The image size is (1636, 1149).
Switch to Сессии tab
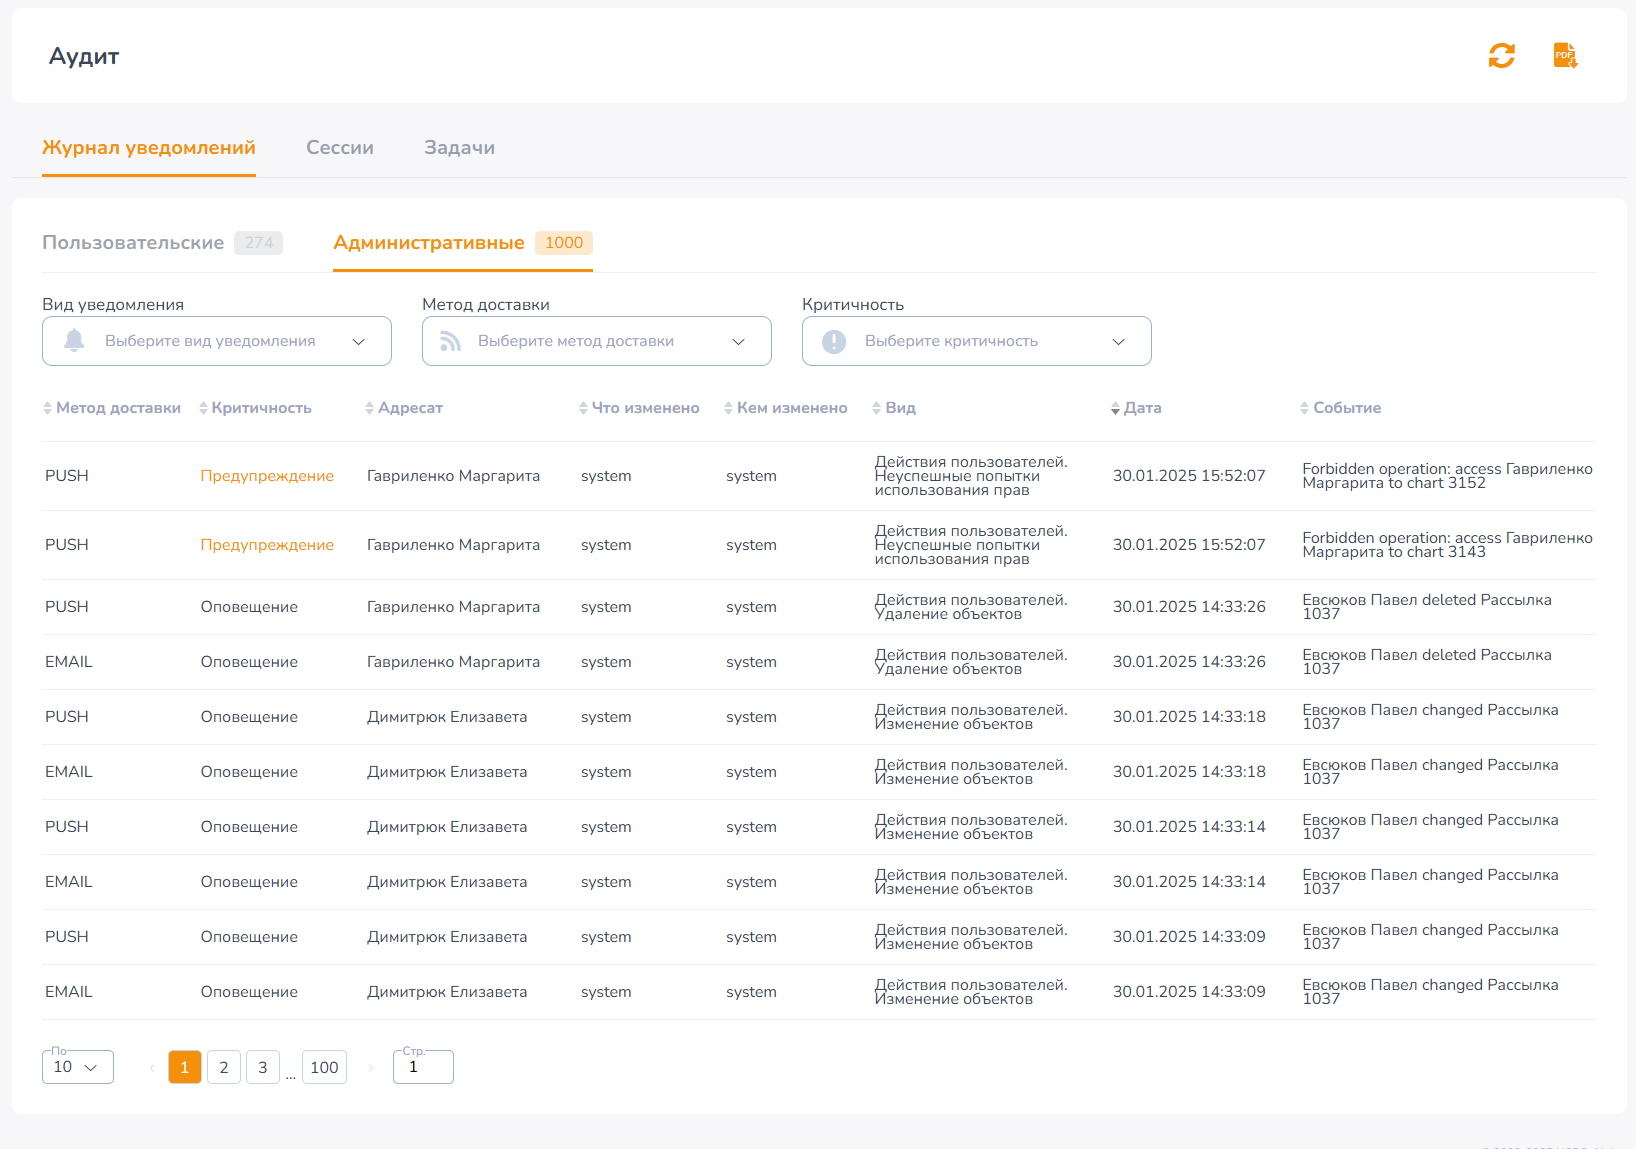point(340,148)
